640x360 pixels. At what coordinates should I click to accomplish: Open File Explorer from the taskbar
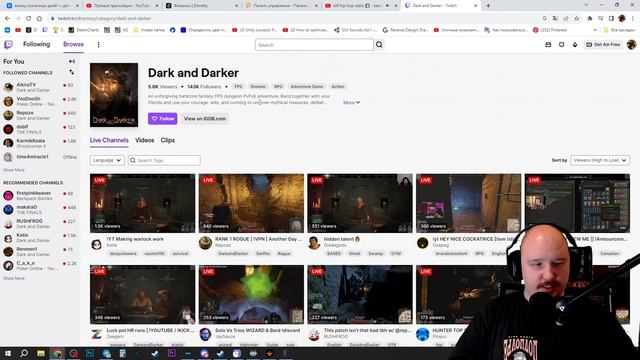[x=41, y=353]
